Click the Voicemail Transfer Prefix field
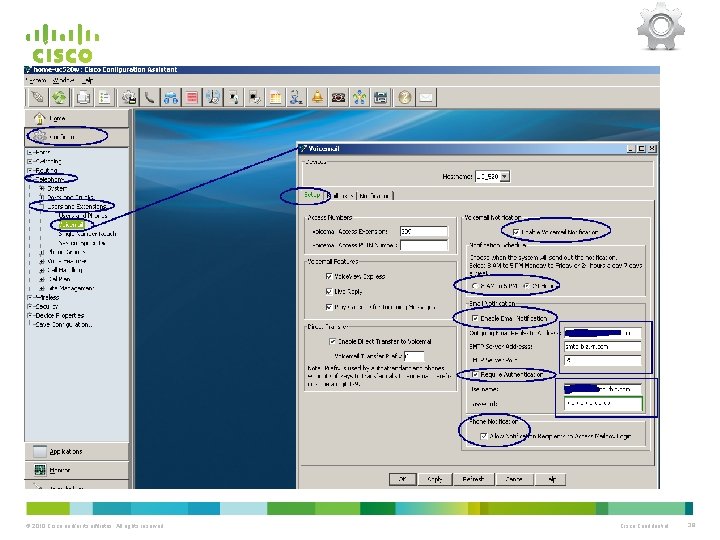 tap(414, 356)
